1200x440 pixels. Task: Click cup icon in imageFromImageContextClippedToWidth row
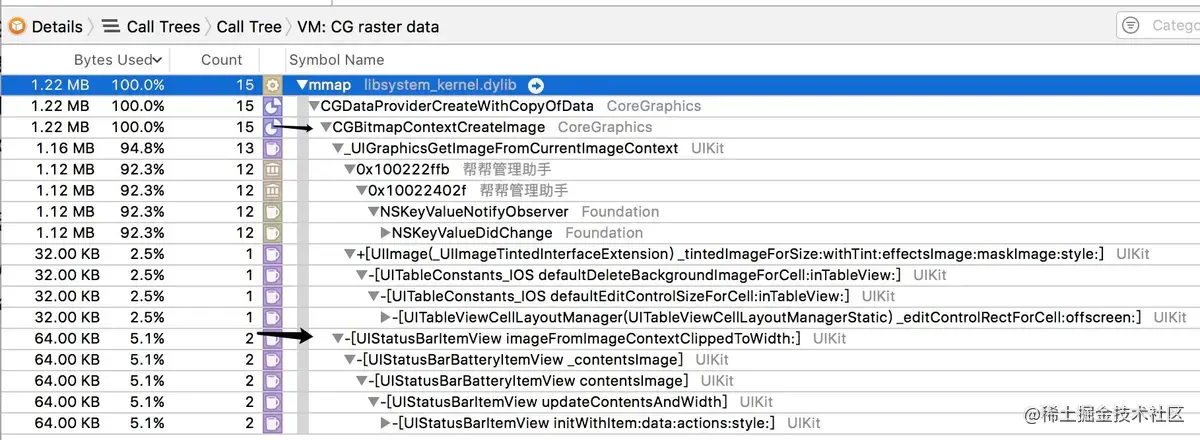(x=272, y=339)
